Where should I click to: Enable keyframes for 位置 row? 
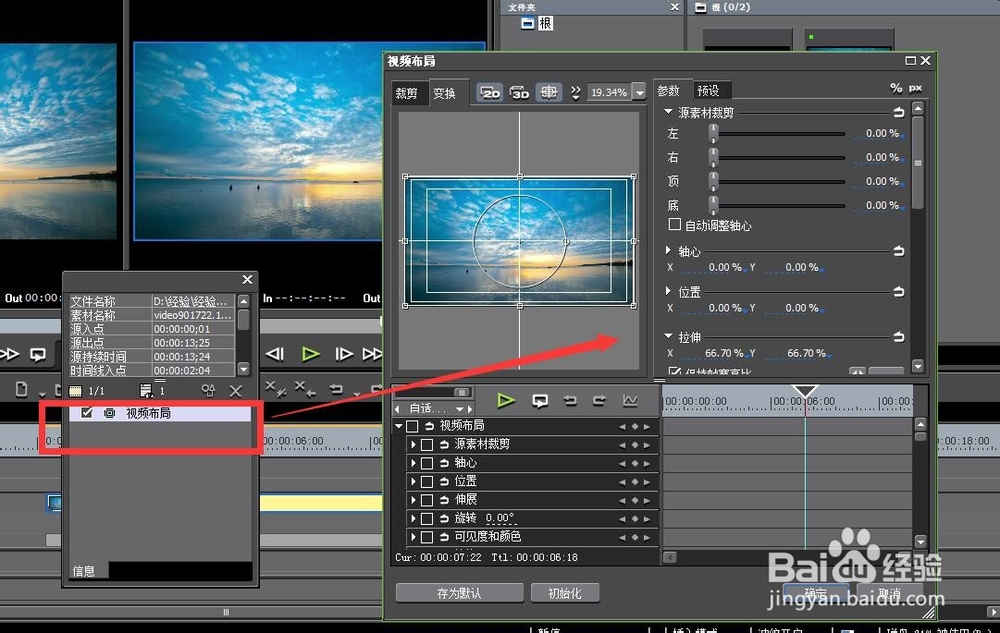pos(427,481)
